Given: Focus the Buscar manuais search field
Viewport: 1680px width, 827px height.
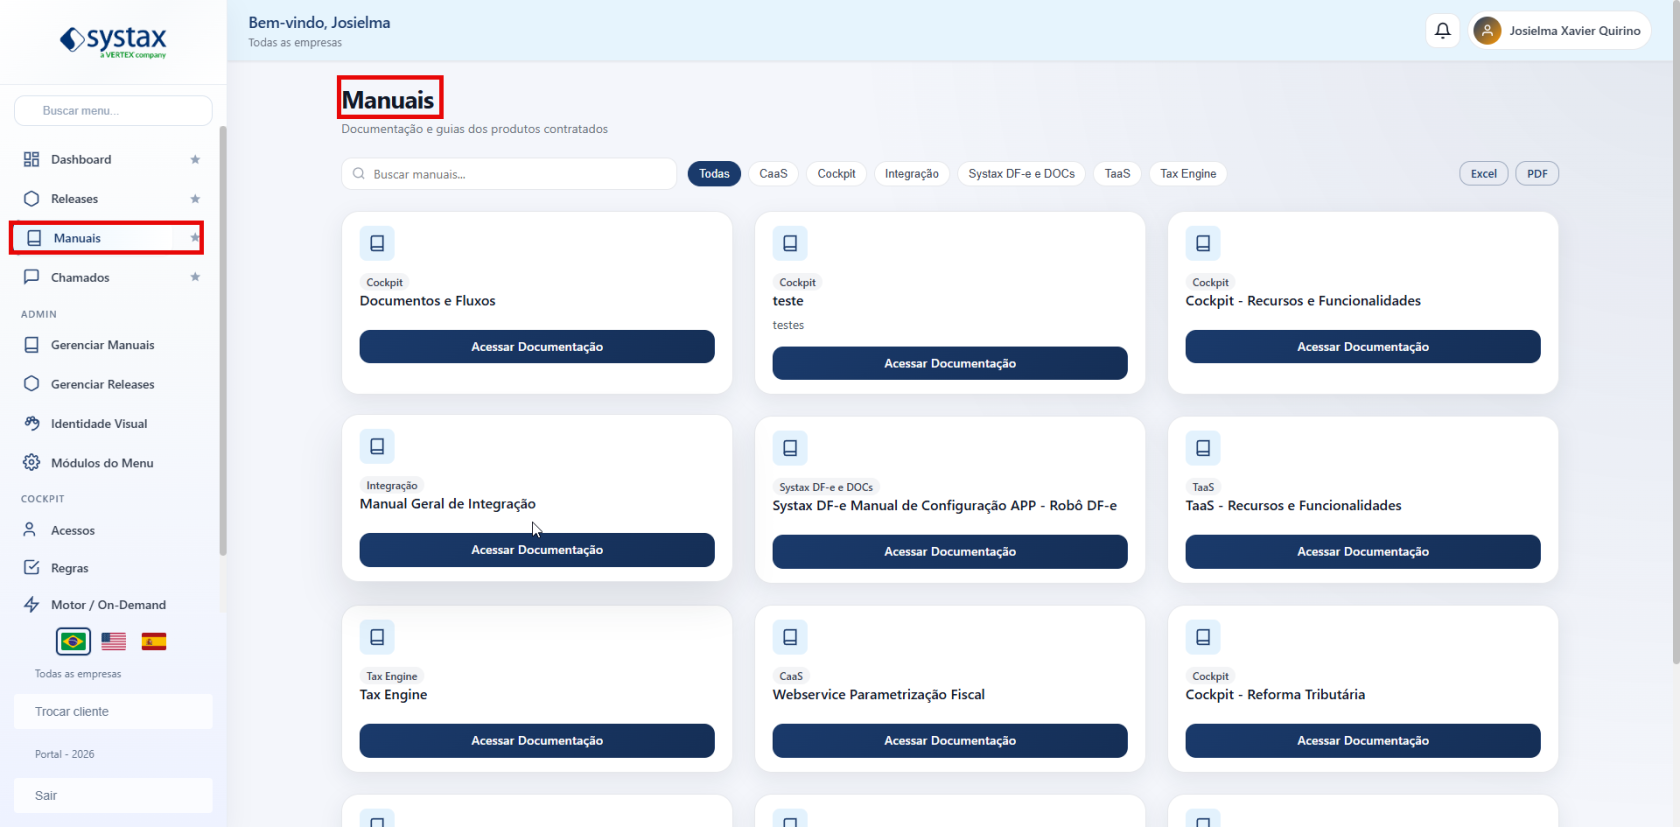Looking at the screenshot, I should click(x=509, y=174).
